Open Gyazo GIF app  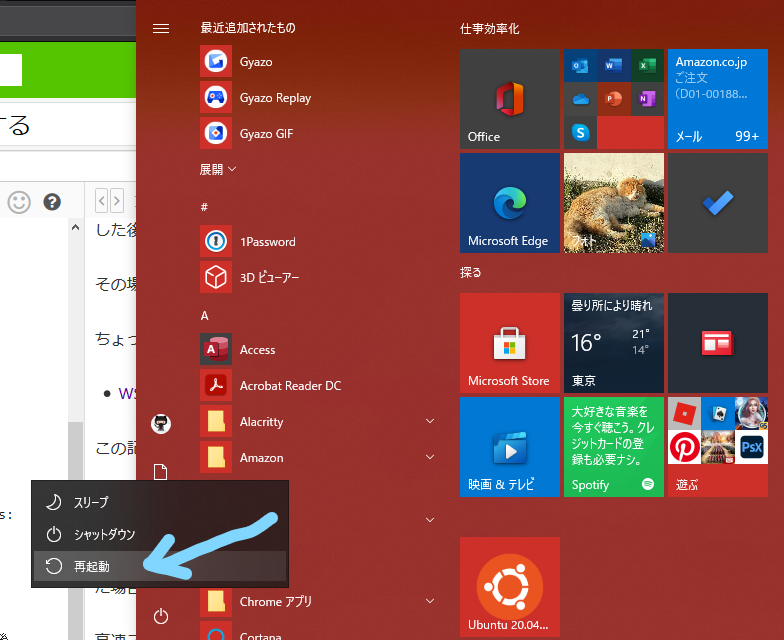(x=318, y=134)
